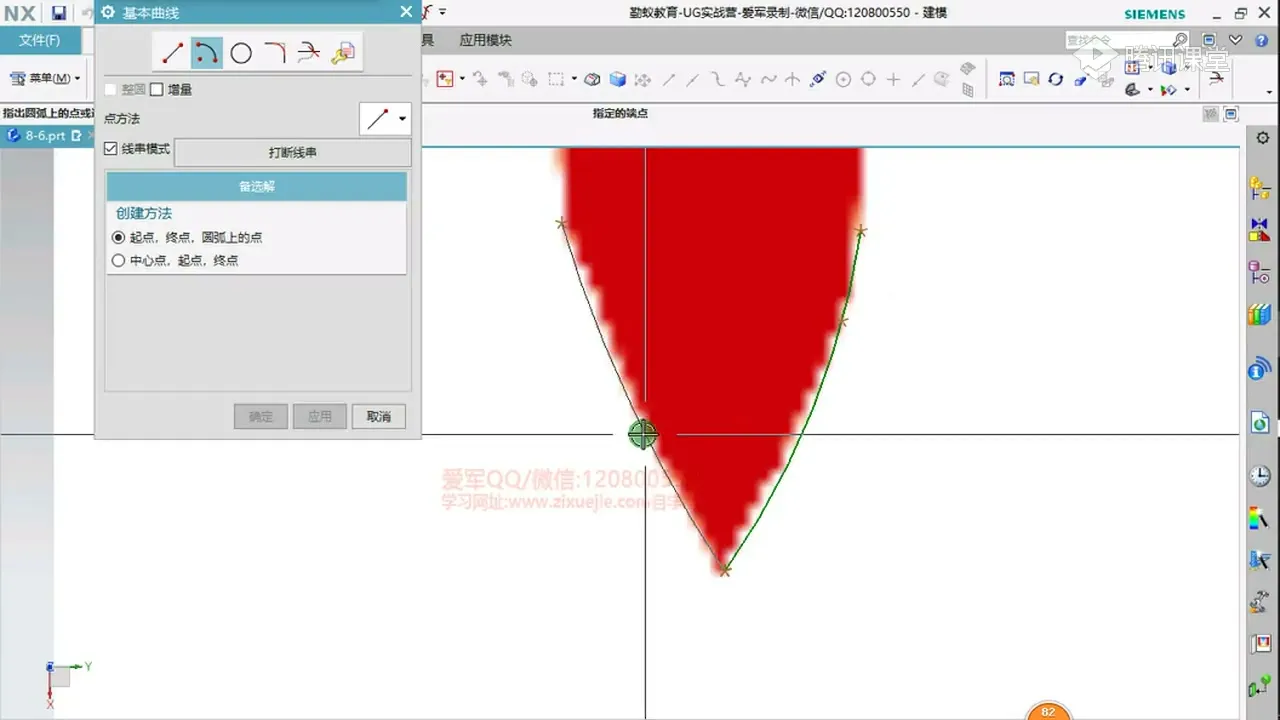Click the Save icon in title bar
This screenshot has height=720, width=1280.
59,13
